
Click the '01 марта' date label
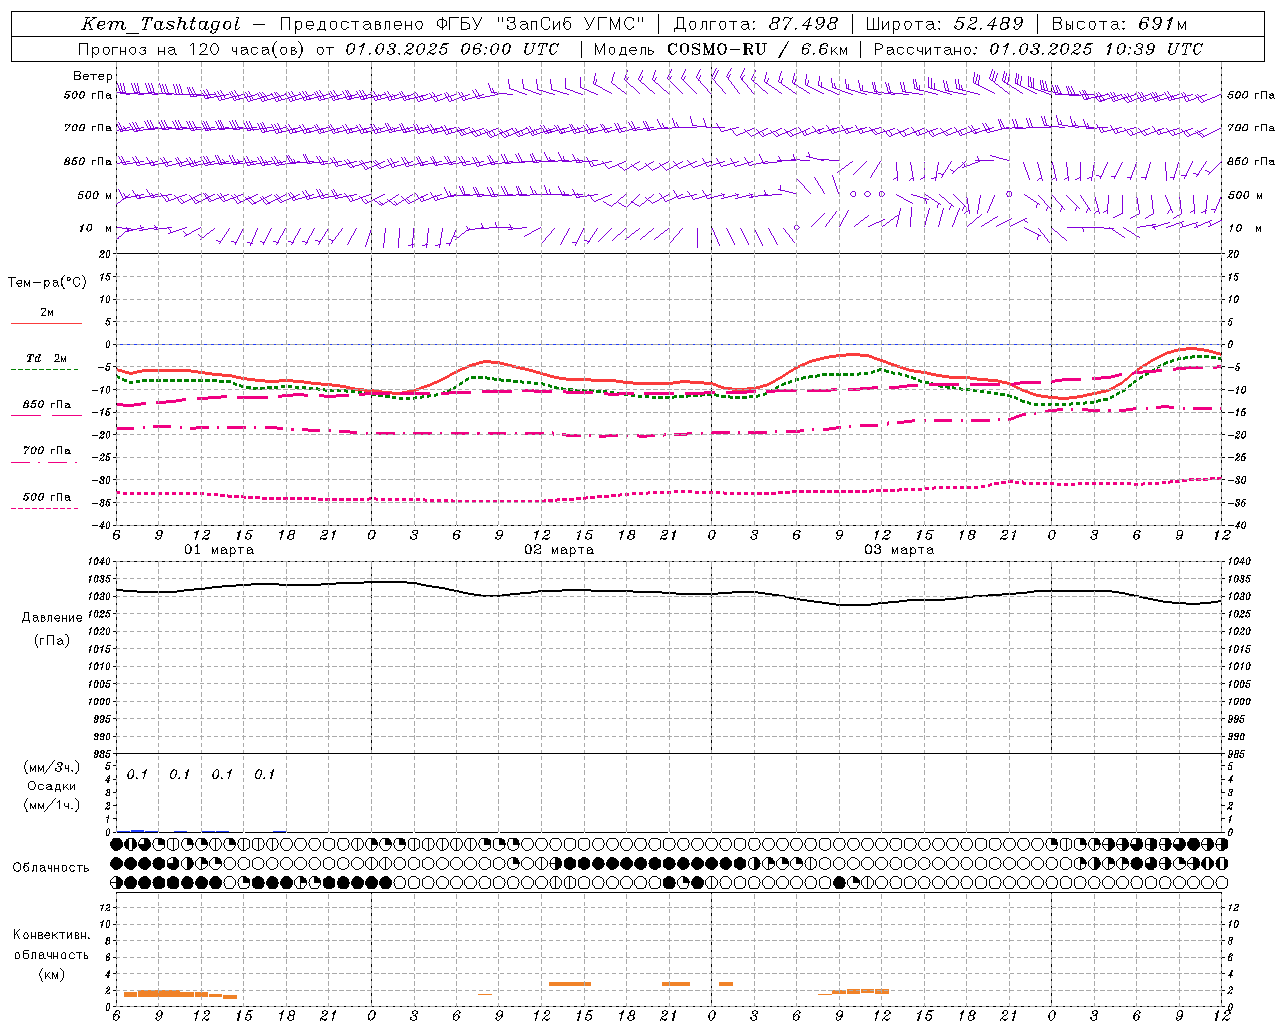pyautogui.click(x=220, y=550)
